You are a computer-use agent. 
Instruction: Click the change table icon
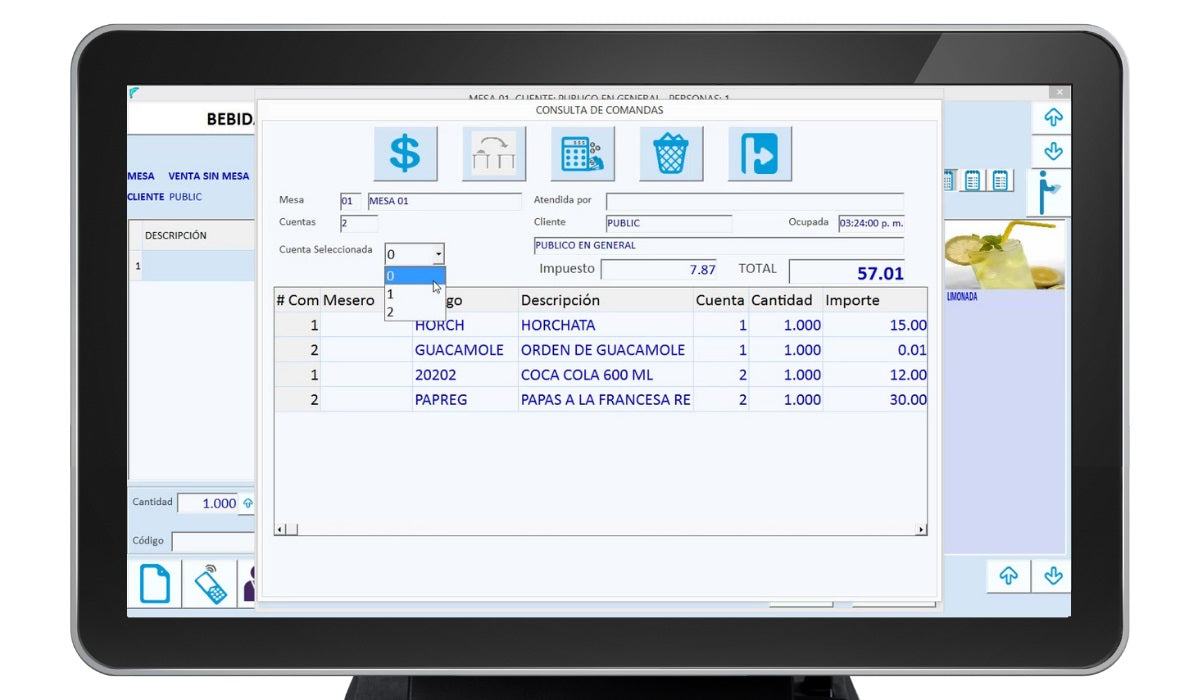point(494,154)
